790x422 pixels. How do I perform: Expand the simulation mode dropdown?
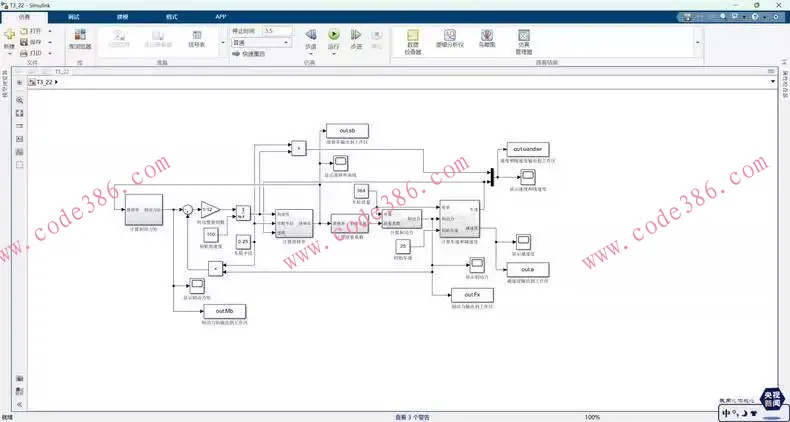point(286,43)
